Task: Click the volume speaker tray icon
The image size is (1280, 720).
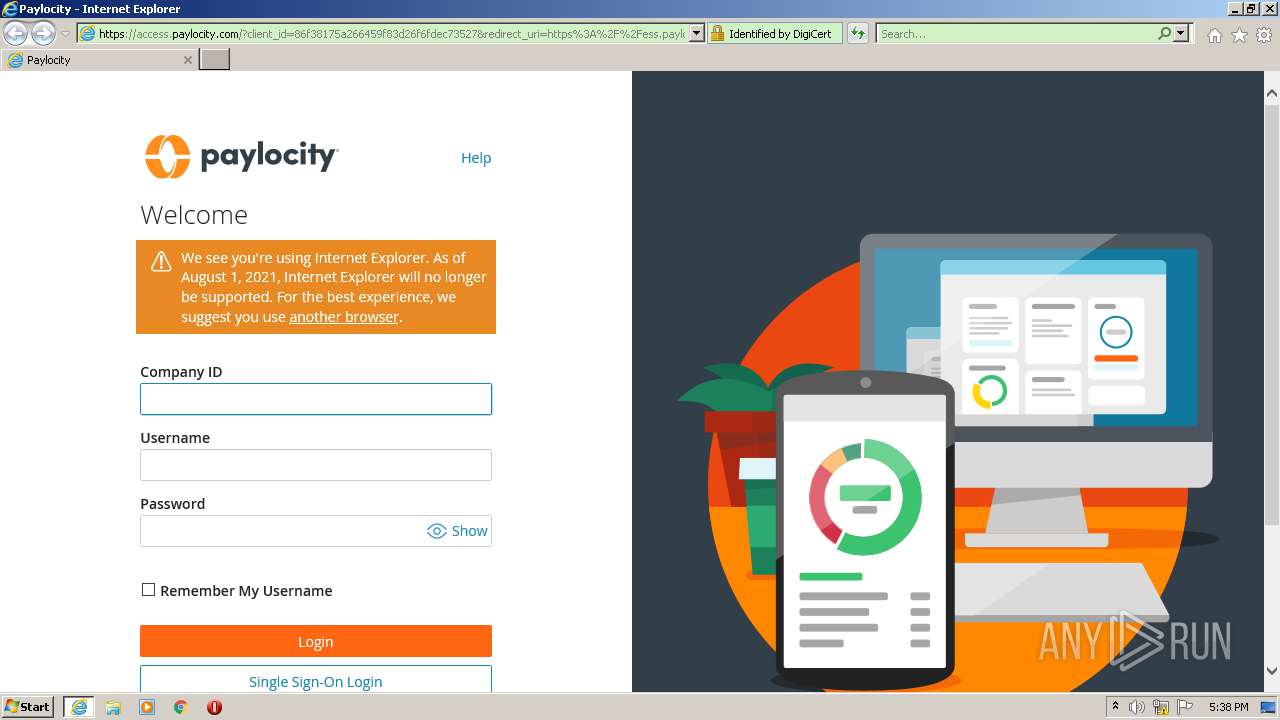Action: click(x=1137, y=707)
